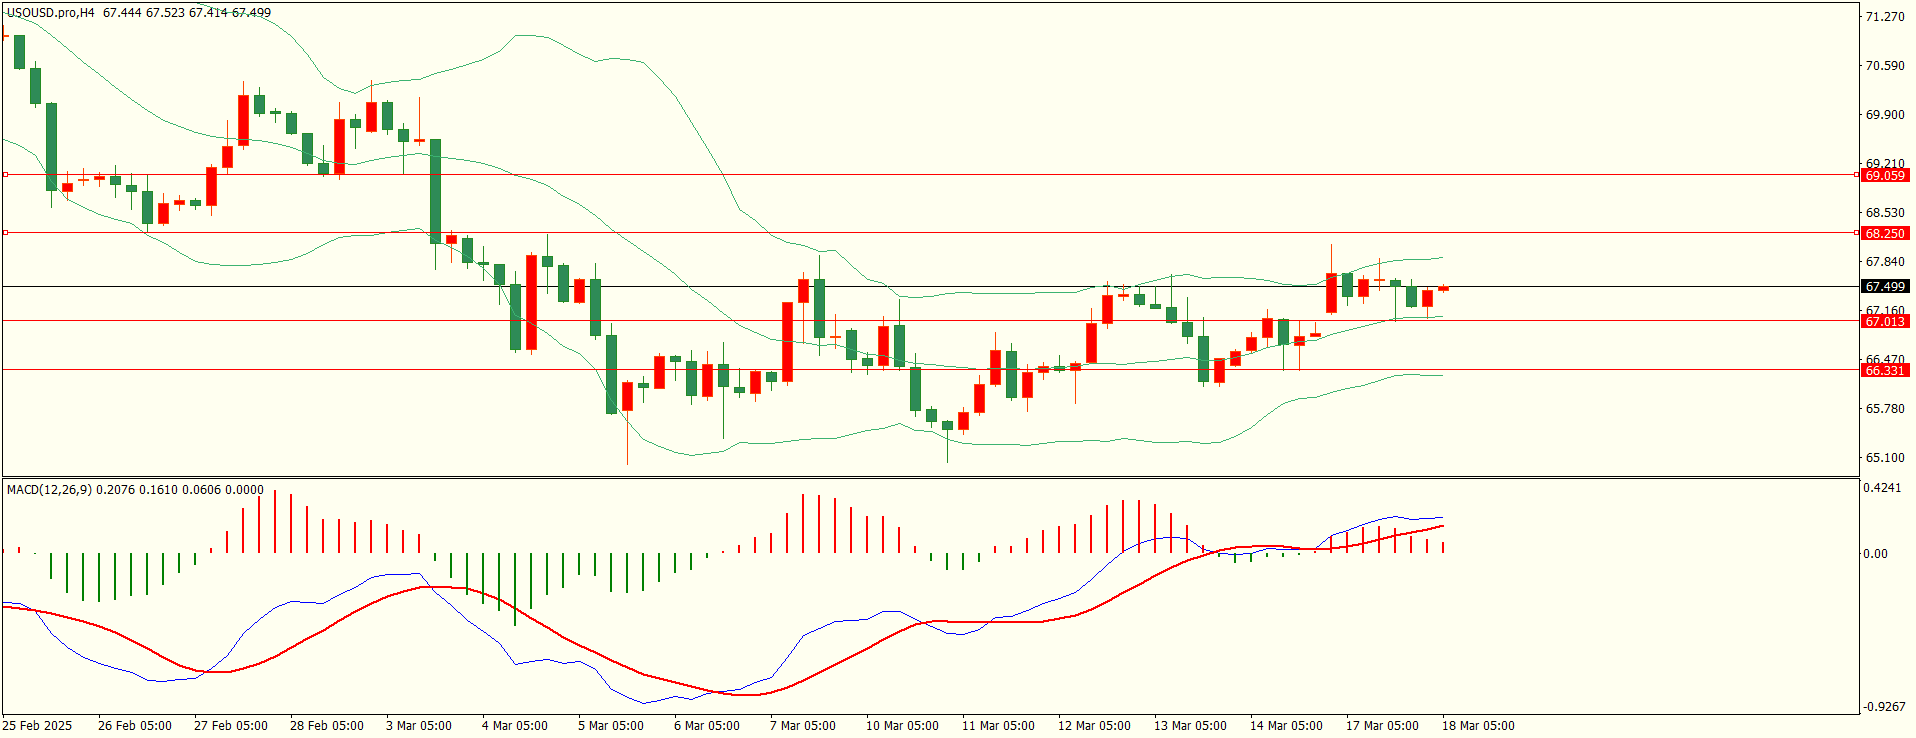This screenshot has height=738, width=1916.
Task: Click the 71.270 value on price axis
Action: 1884,17
